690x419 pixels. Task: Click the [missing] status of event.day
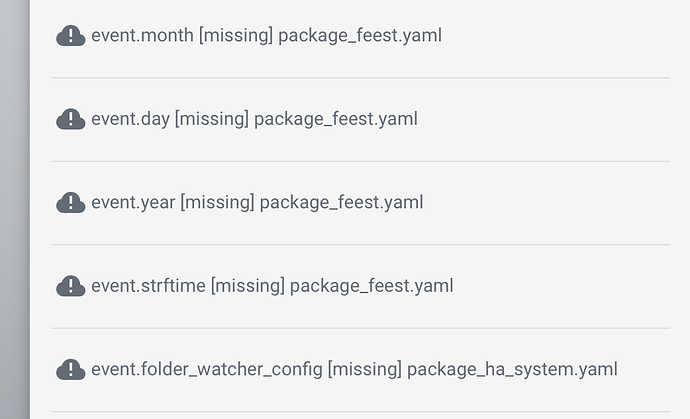click(212, 119)
